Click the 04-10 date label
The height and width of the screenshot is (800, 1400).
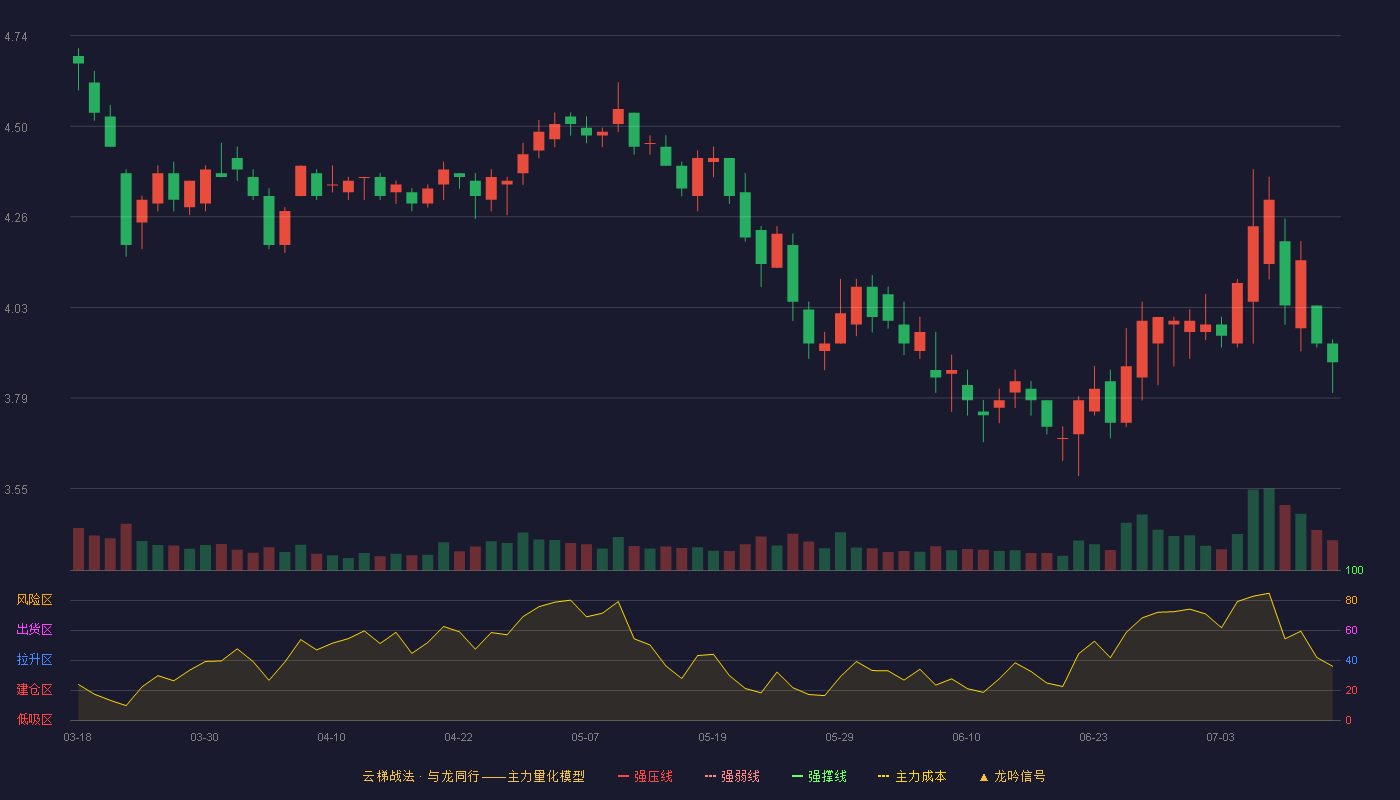[331, 737]
